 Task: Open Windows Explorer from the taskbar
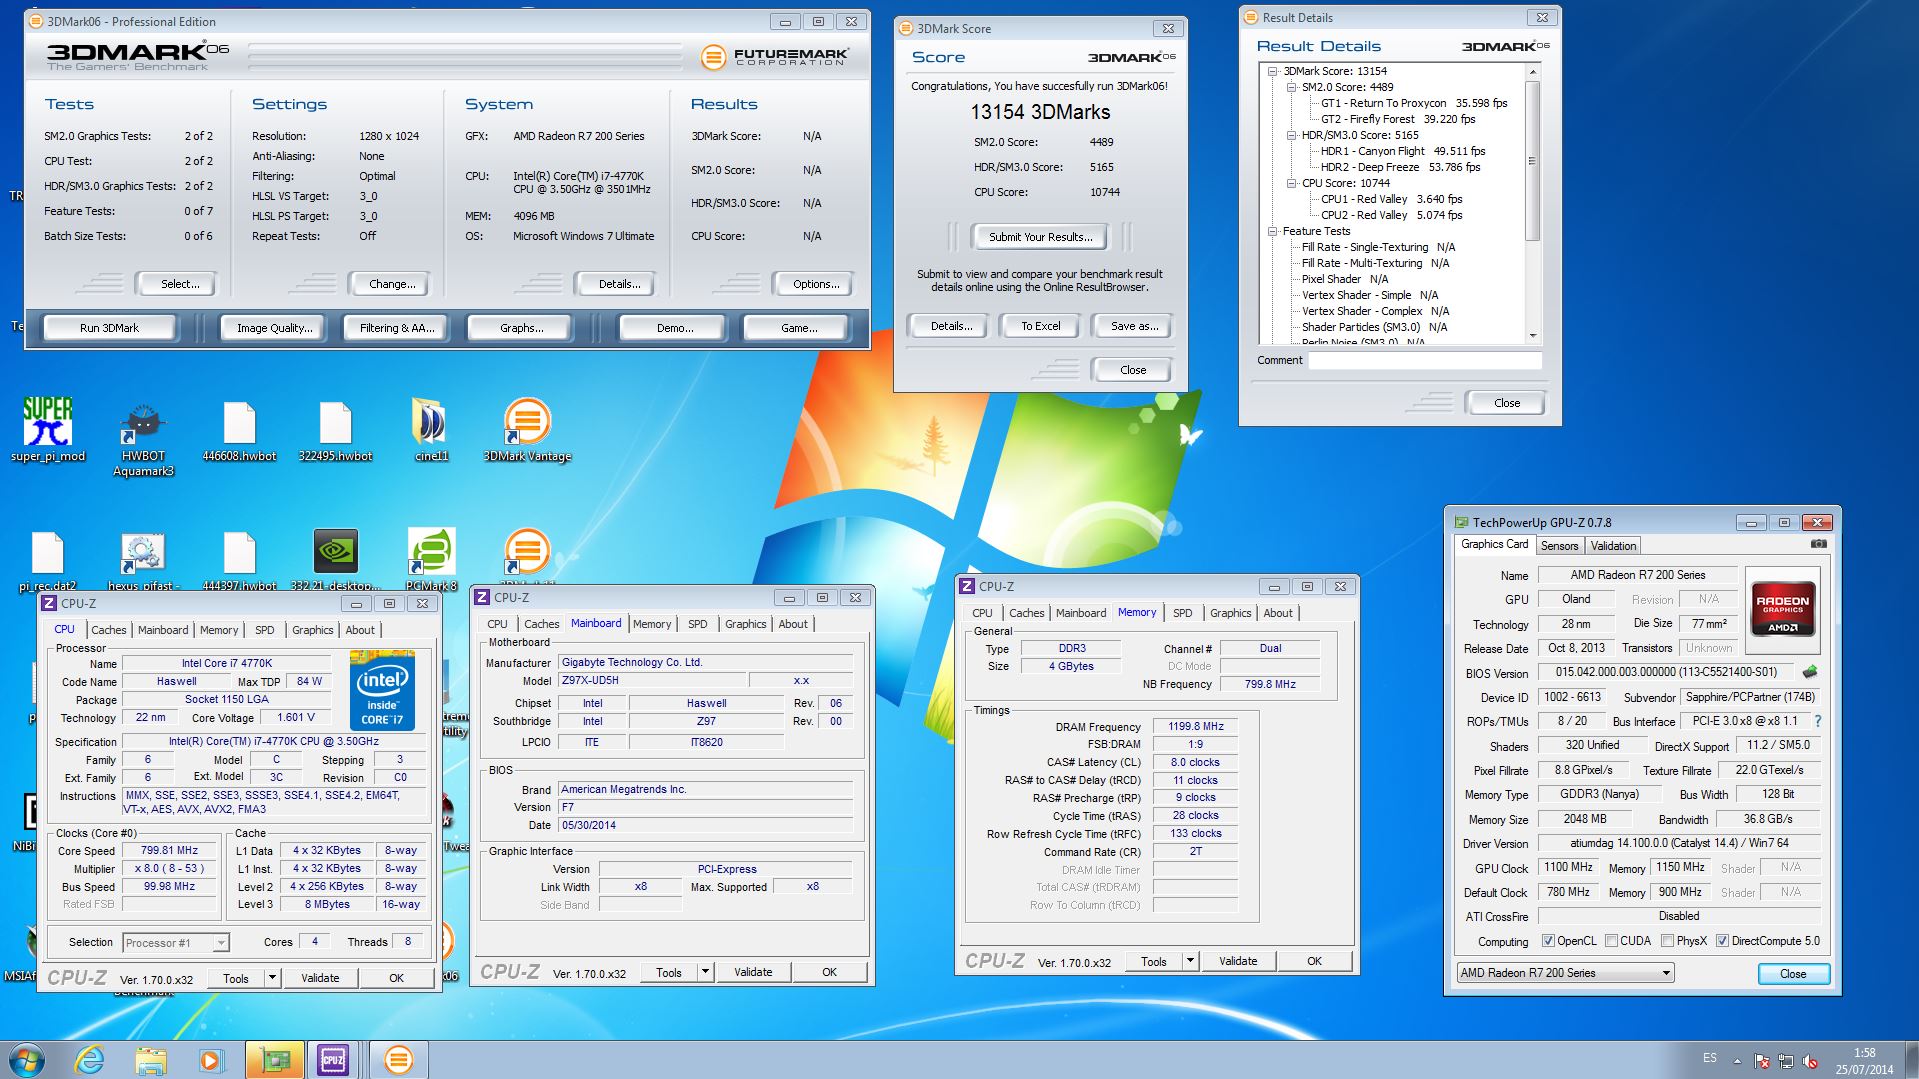pyautogui.click(x=150, y=1060)
